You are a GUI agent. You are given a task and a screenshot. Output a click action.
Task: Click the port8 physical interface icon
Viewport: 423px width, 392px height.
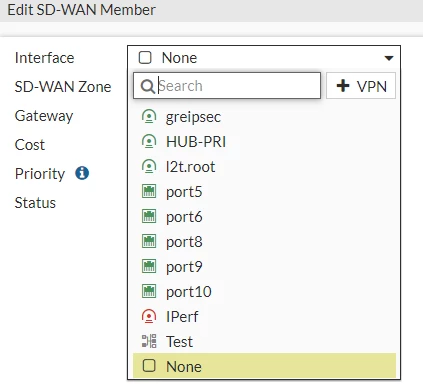click(x=149, y=242)
